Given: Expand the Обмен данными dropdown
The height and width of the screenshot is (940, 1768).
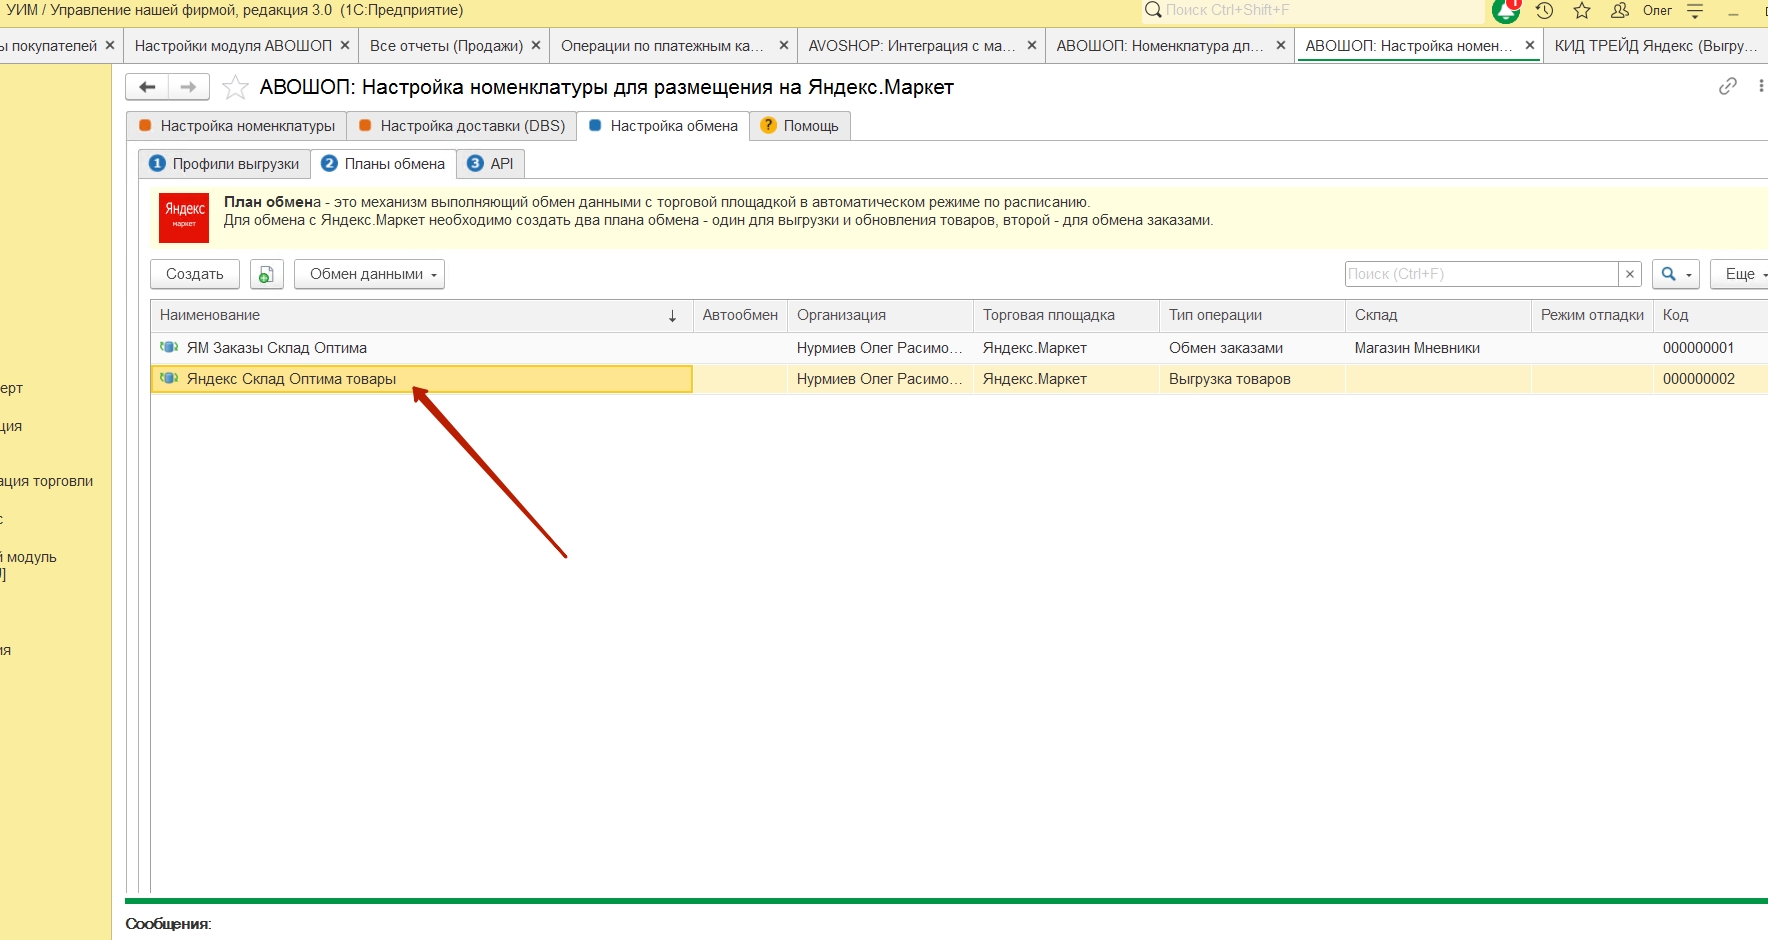Looking at the screenshot, I should pyautogui.click(x=369, y=274).
